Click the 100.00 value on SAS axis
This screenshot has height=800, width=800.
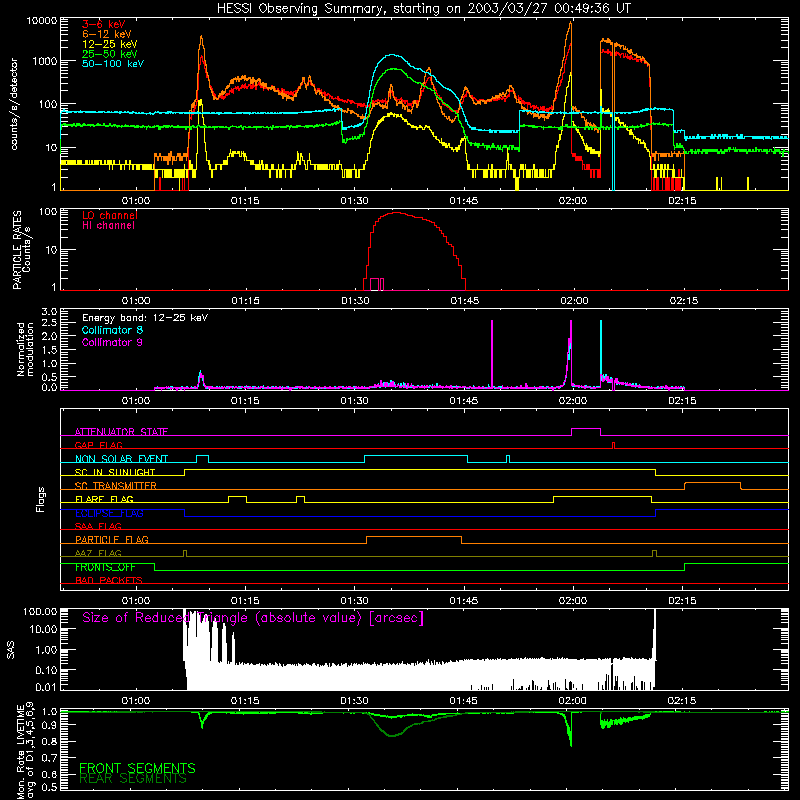(40, 611)
